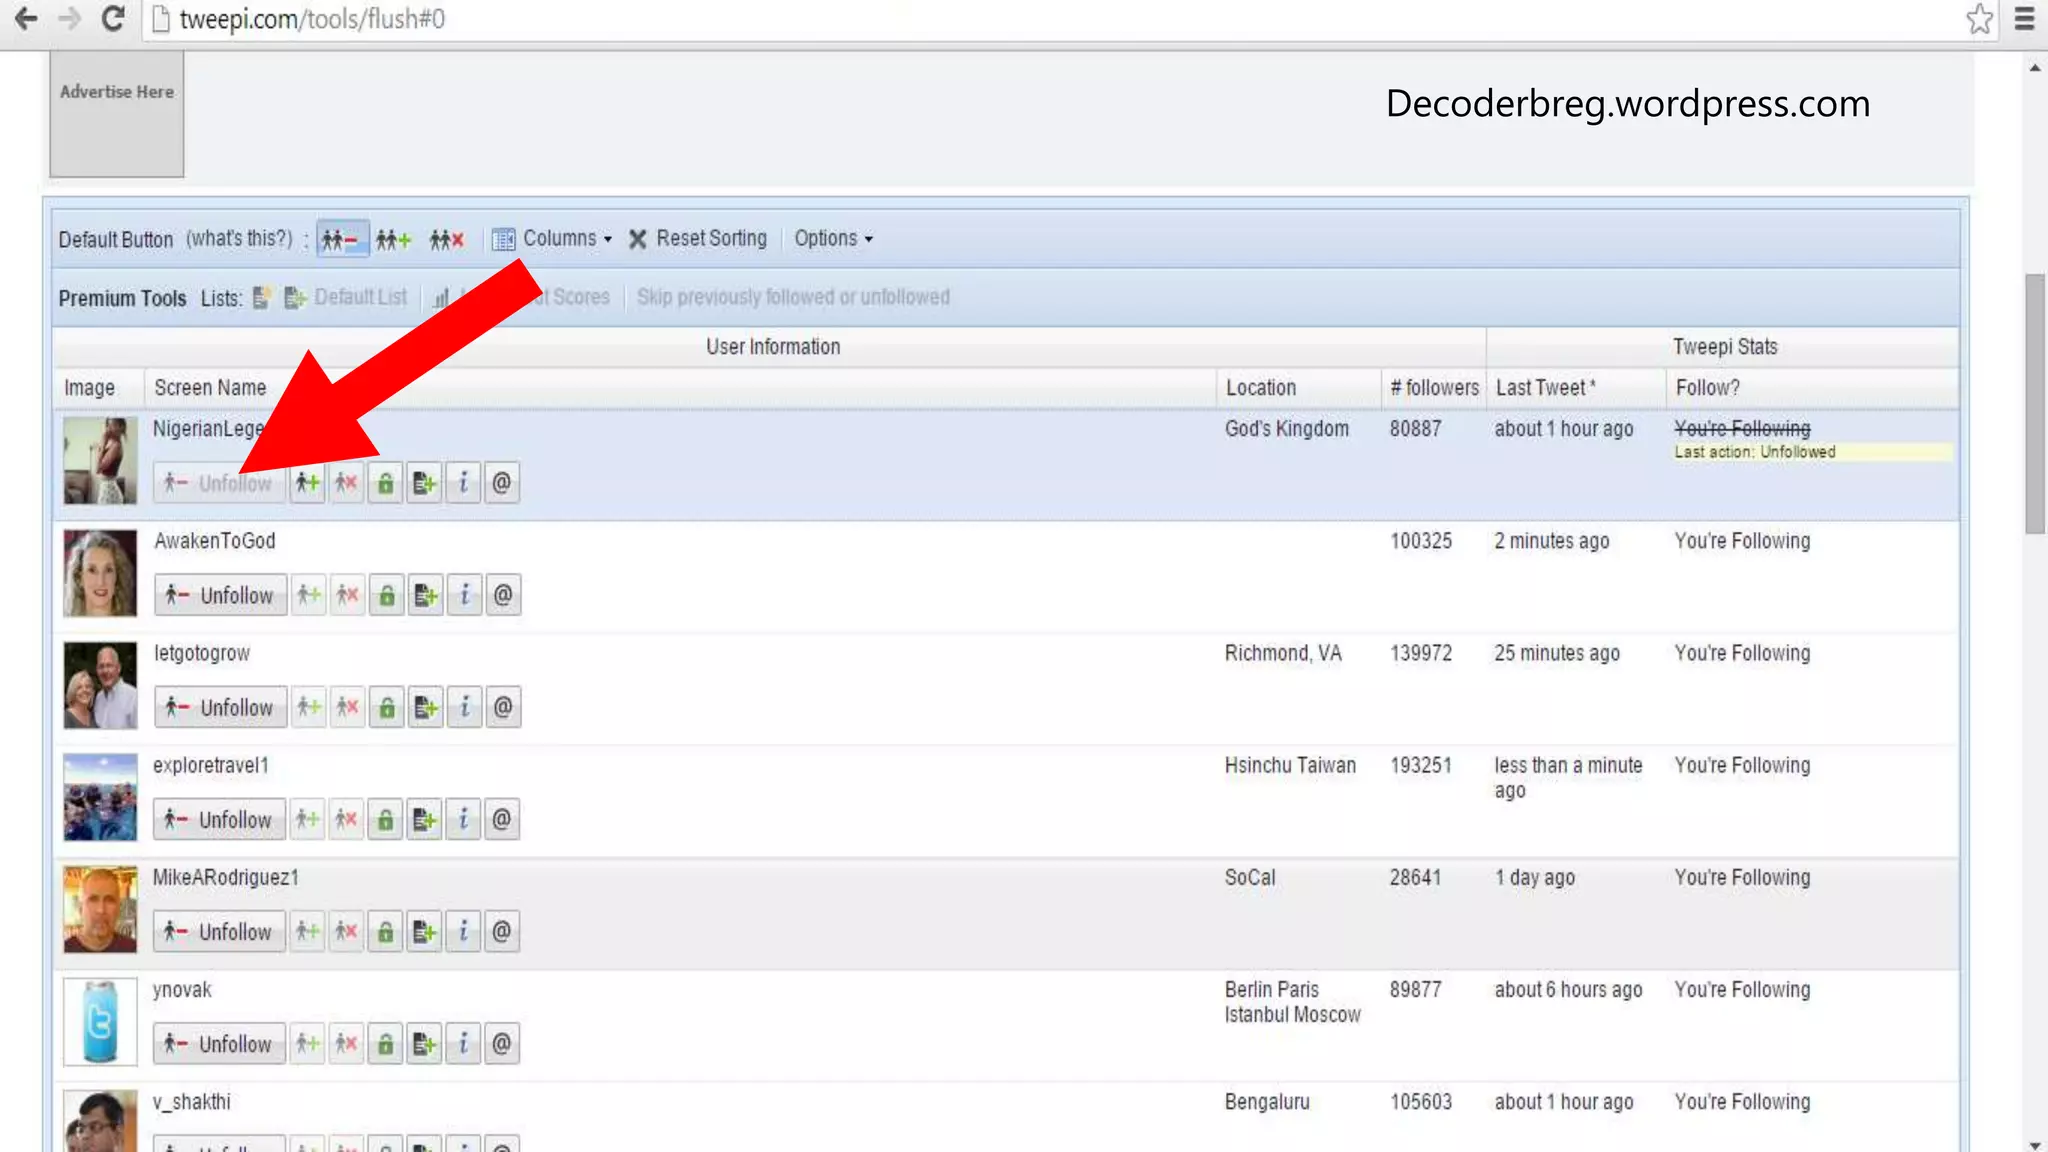Select the unfollow default button icon
The image size is (2048, 1152).
pos(341,239)
